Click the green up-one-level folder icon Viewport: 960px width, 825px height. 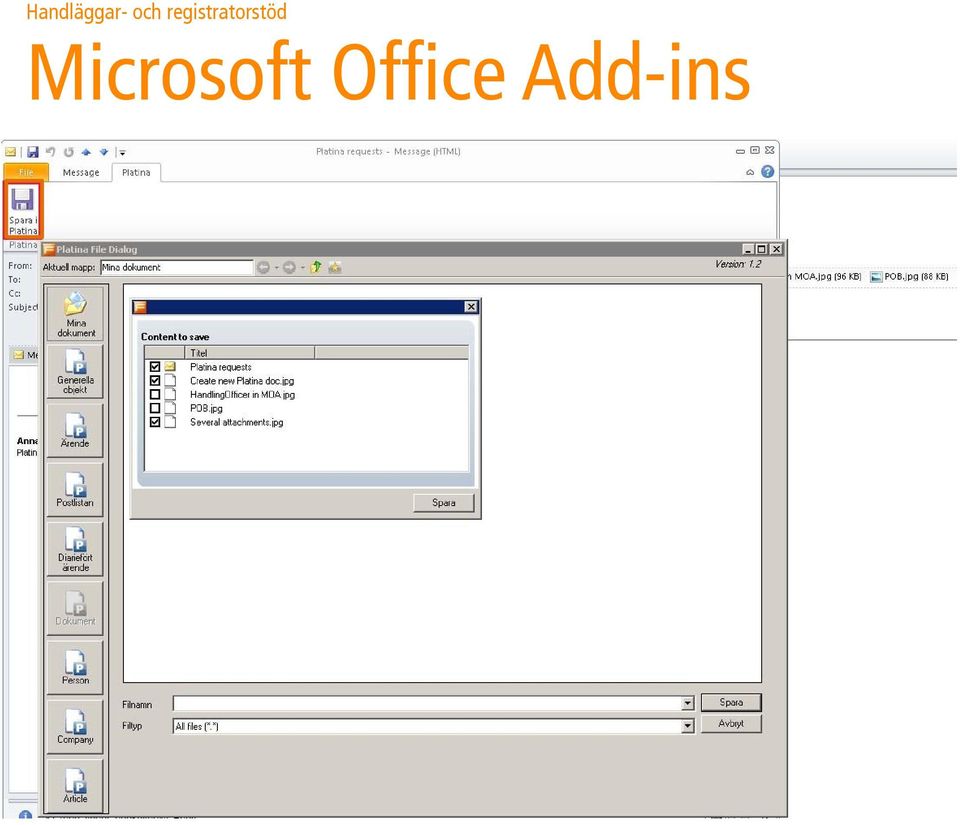316,267
